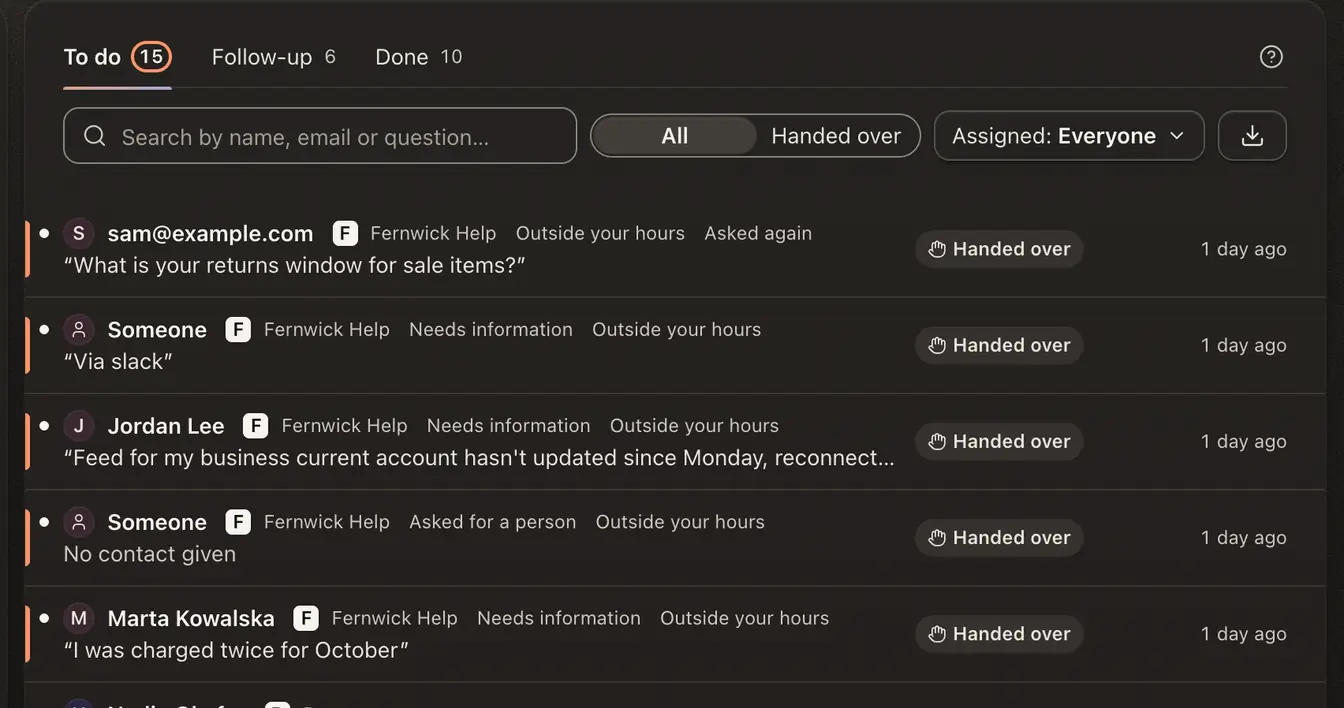The width and height of the screenshot is (1344, 708).
Task: Open the Assigned: Everyone dropdown
Action: (x=1069, y=136)
